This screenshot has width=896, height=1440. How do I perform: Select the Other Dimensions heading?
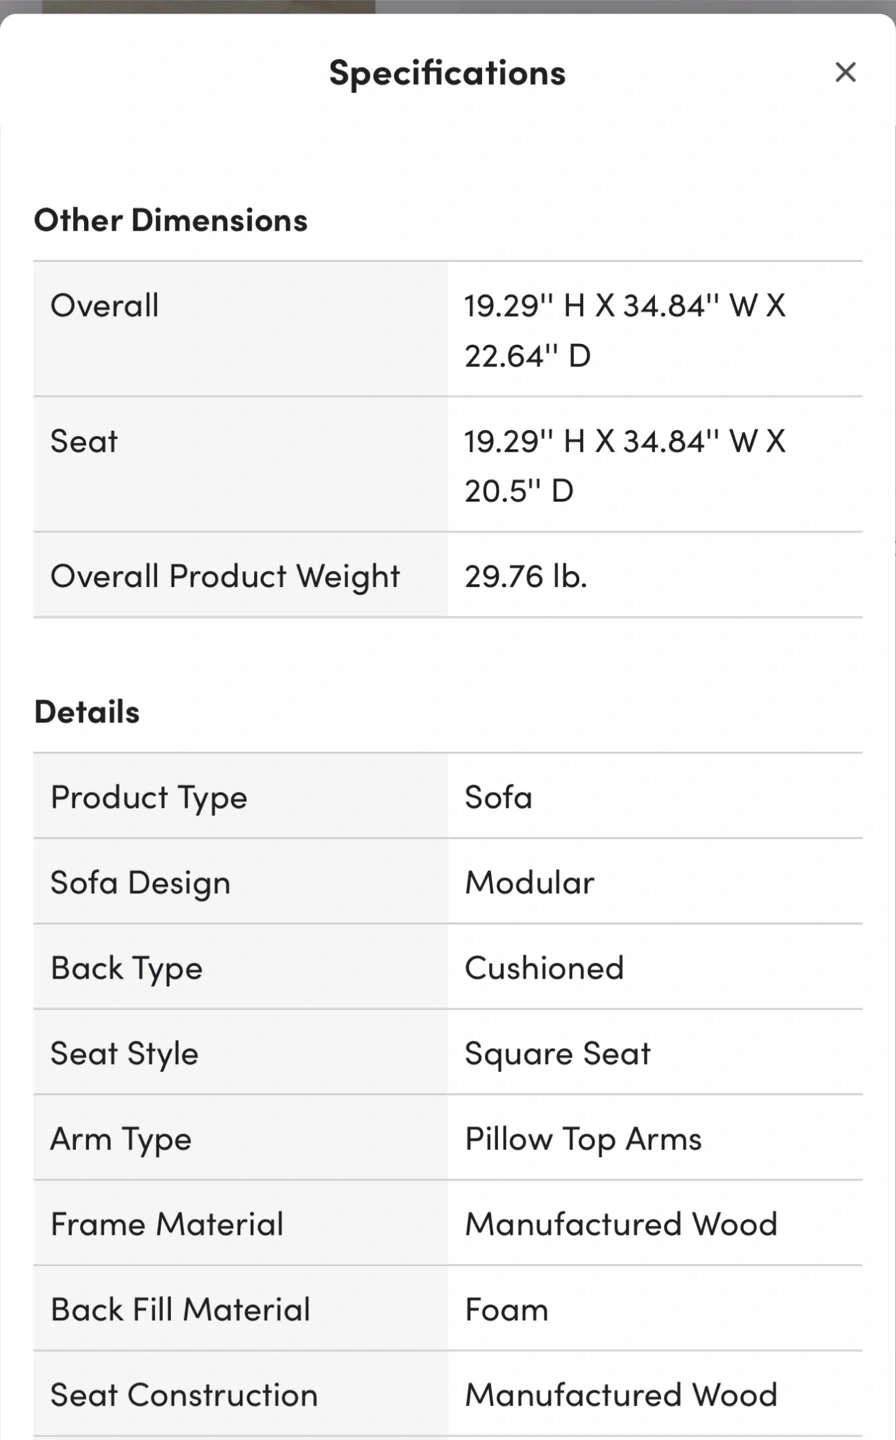click(x=171, y=220)
